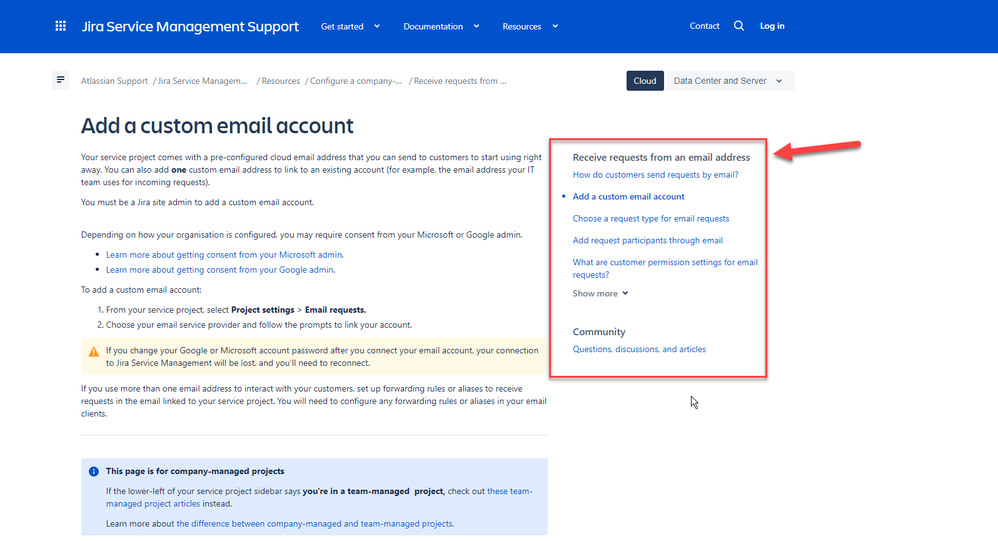This screenshot has width=998, height=541.
Task: Open customer permission settings for email requests link
Action: tap(665, 268)
